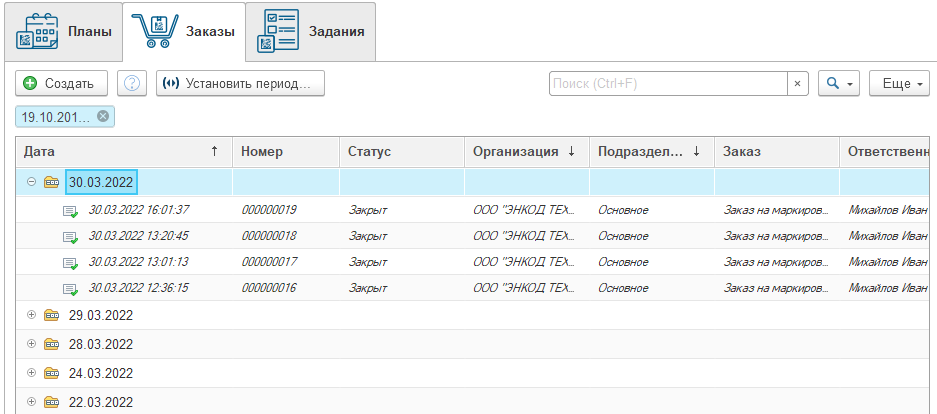Clear the search field with x button
Image resolution: width=937 pixels, height=414 pixels.
coord(797,84)
